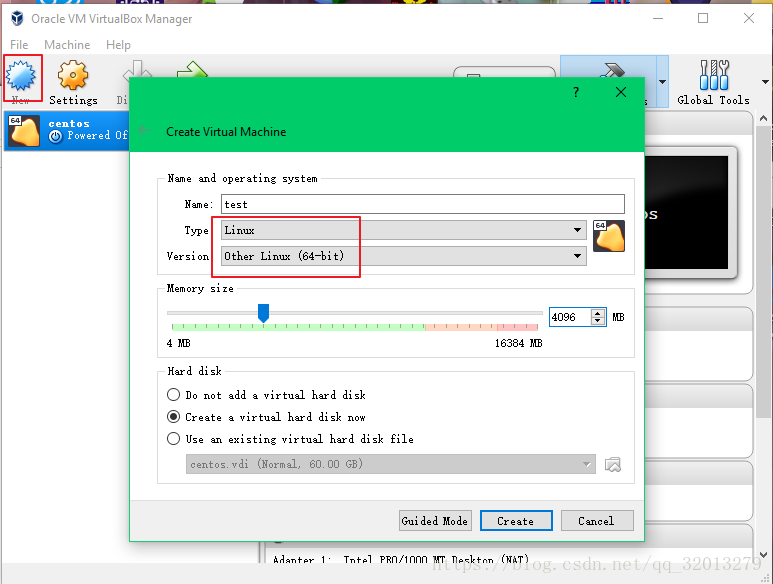
Task: Close the VirtualBox Manager window
Action: 749,19
